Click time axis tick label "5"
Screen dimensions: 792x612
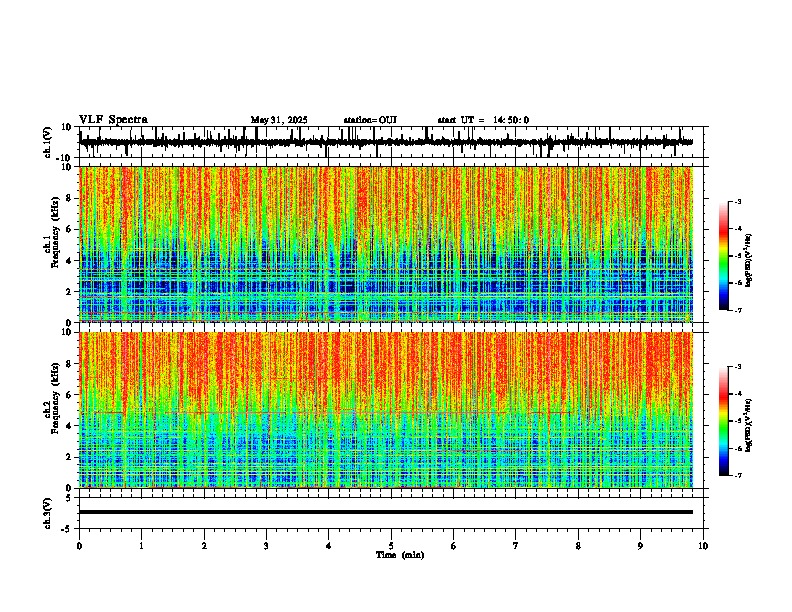(x=391, y=546)
